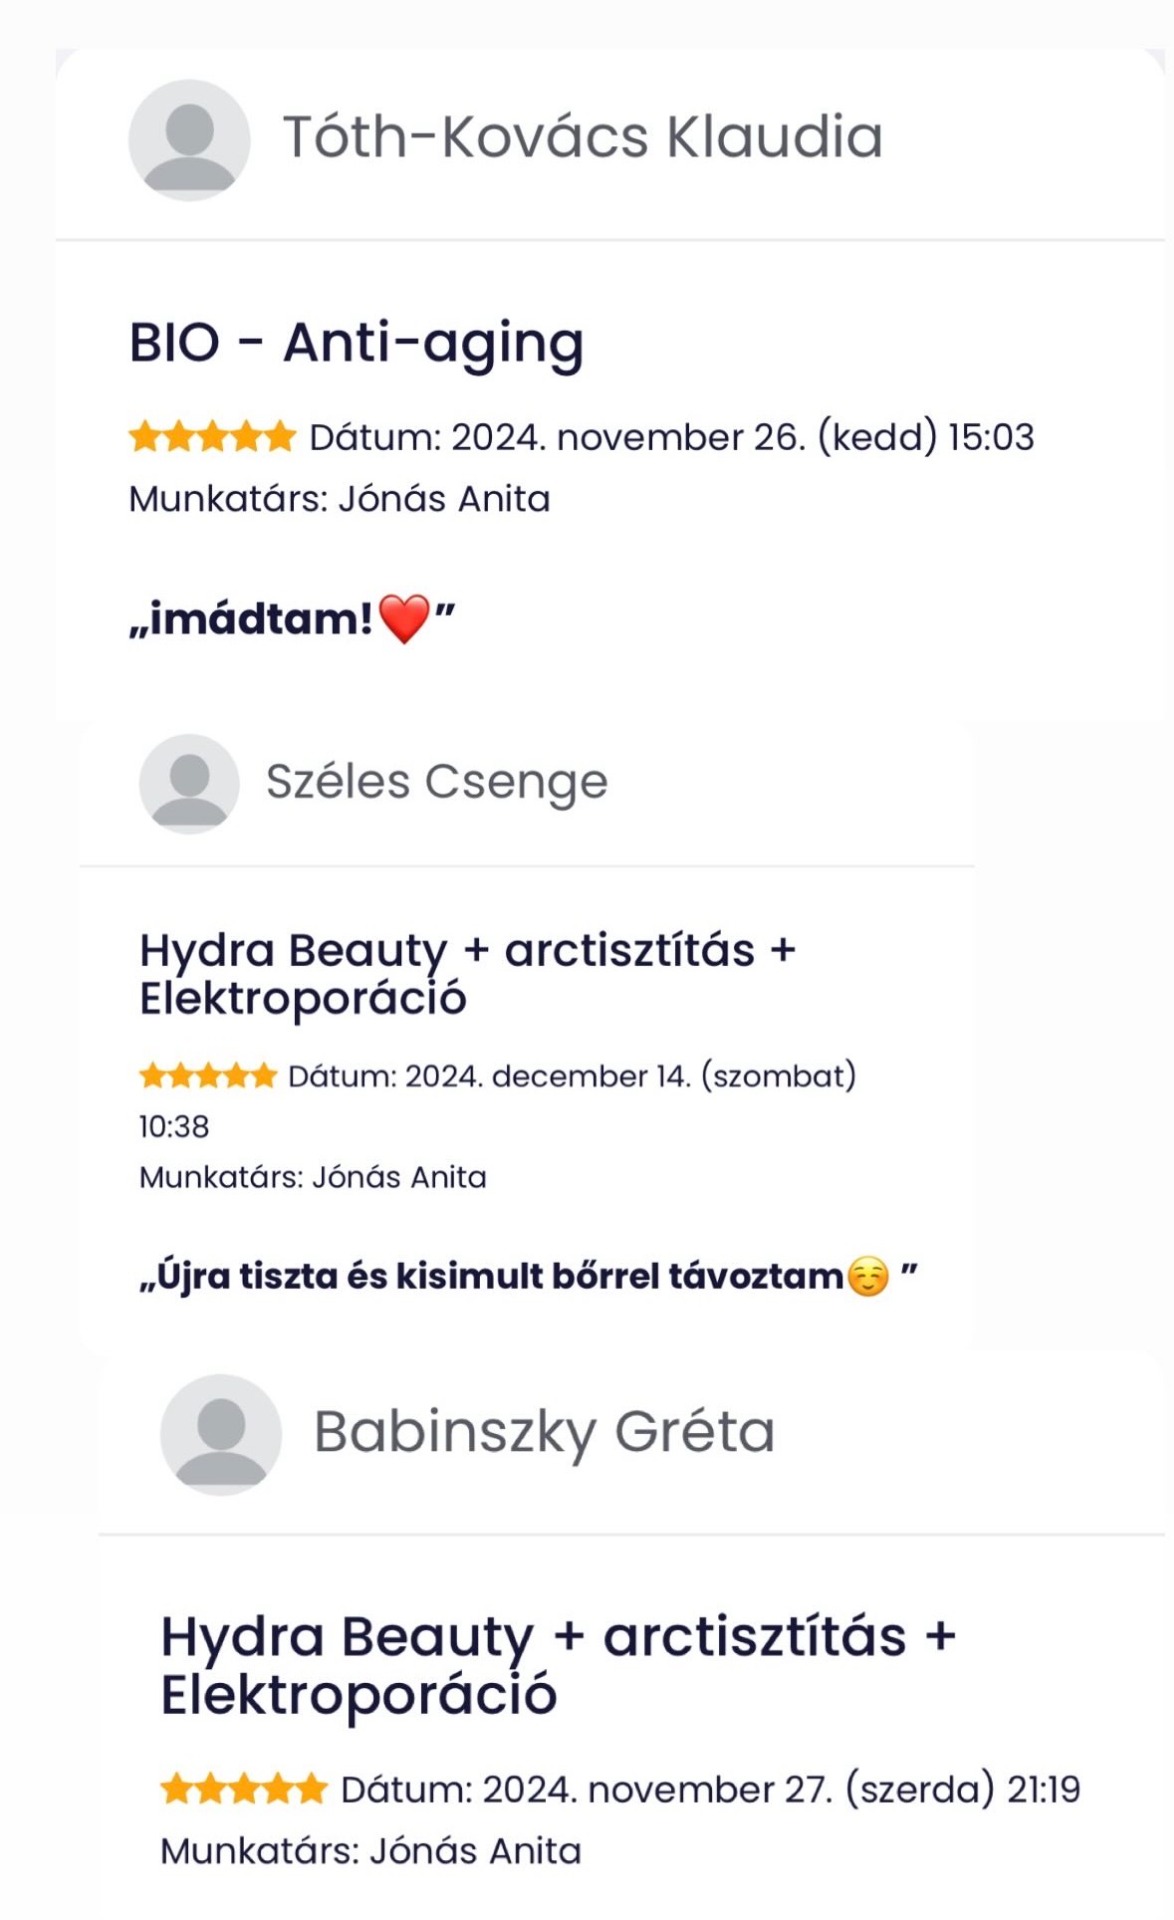Image resolution: width=1174 pixels, height=1920 pixels.
Task: Click the star rating on Babinszky Gréta's review
Action: 244,1789
